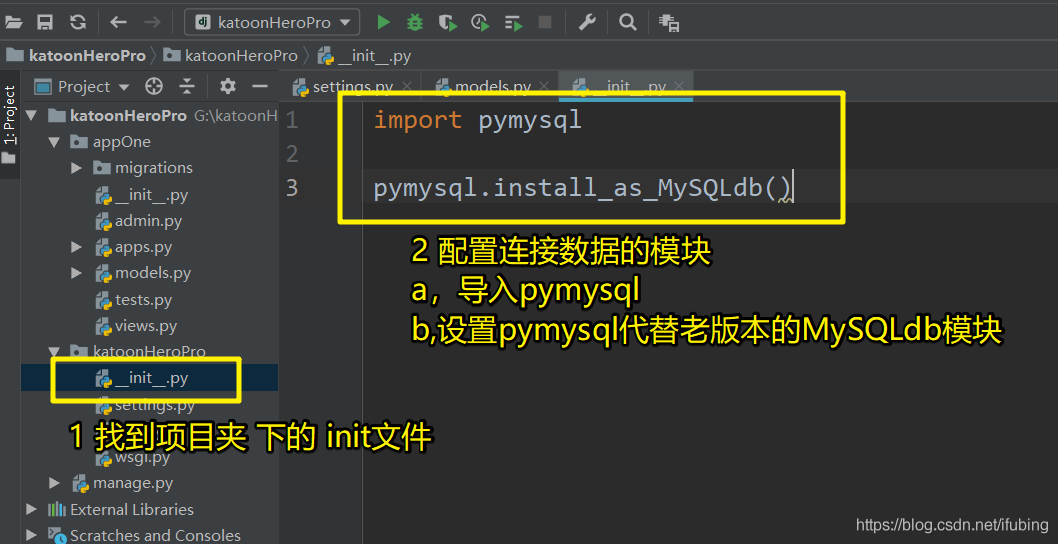Synchronize files with the refresh toolbar icon
This screenshot has width=1058, height=544.
tap(78, 22)
